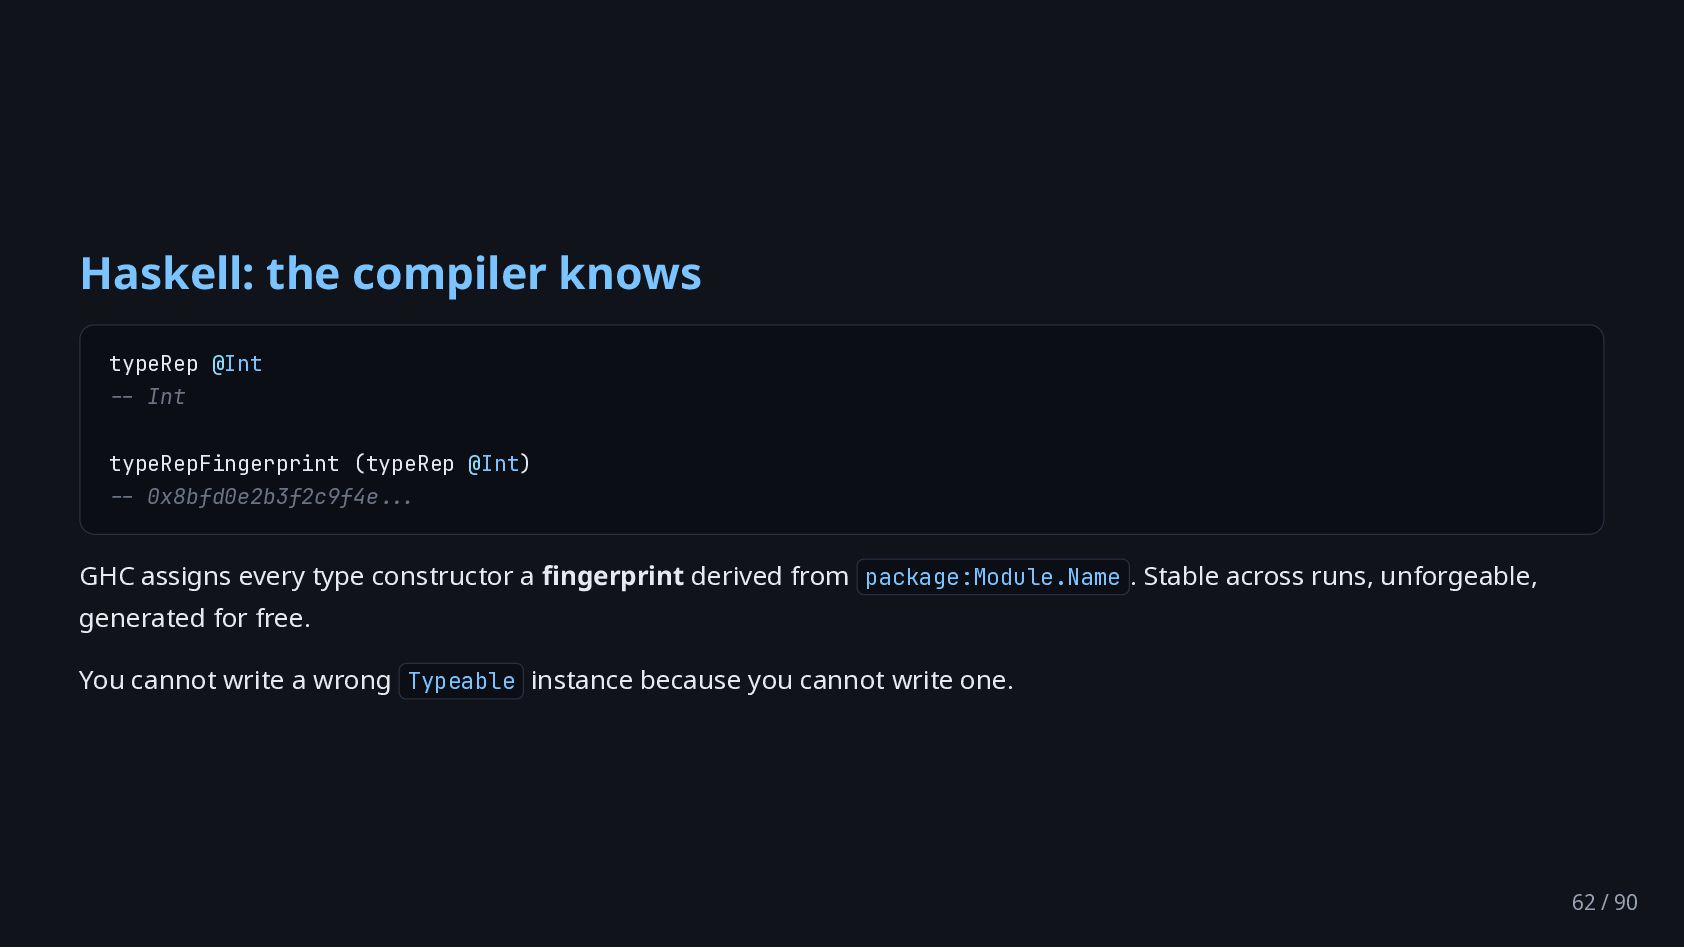The width and height of the screenshot is (1684, 948).
Task: Click the word 'knows' in the heading
Action: [630, 274]
